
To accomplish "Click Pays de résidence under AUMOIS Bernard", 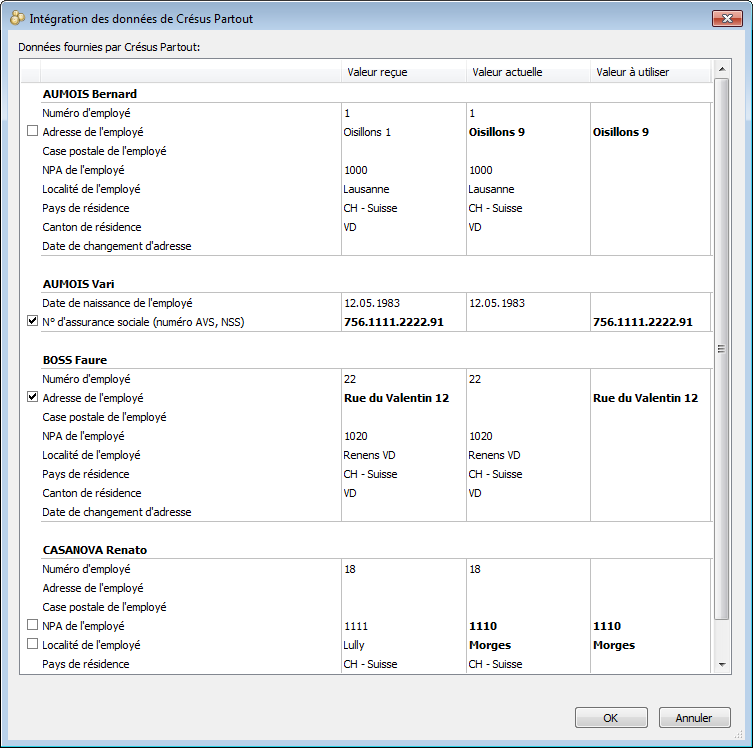I will (x=86, y=208).
